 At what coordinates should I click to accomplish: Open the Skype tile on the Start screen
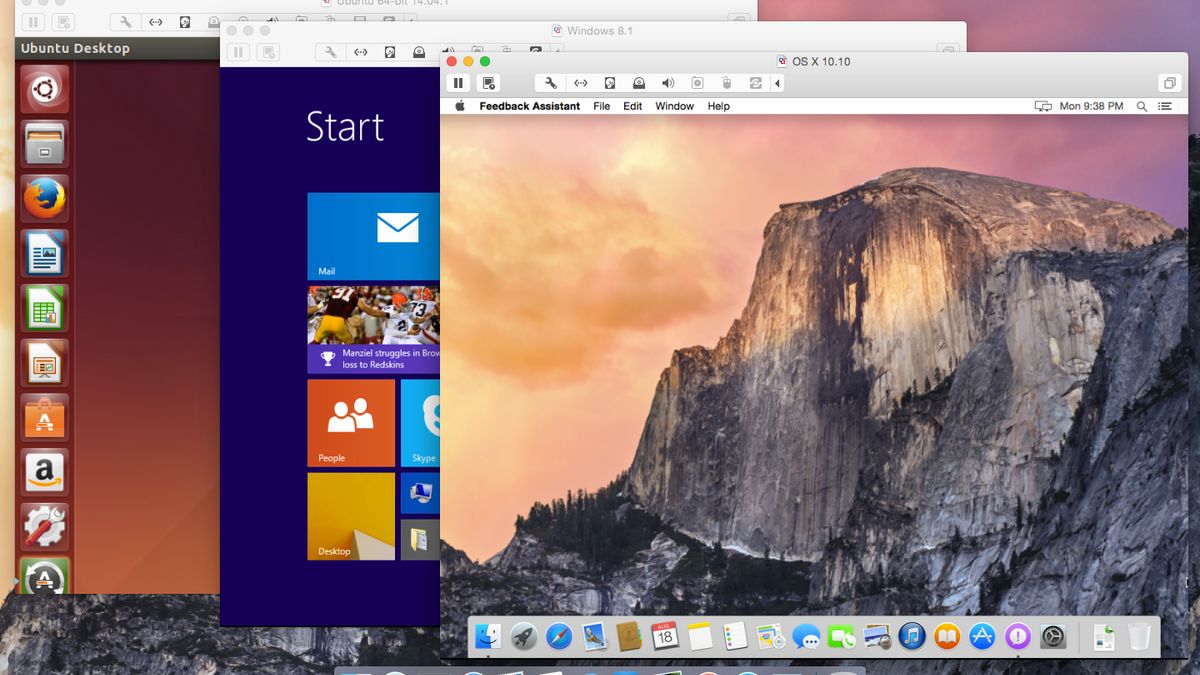(x=420, y=423)
